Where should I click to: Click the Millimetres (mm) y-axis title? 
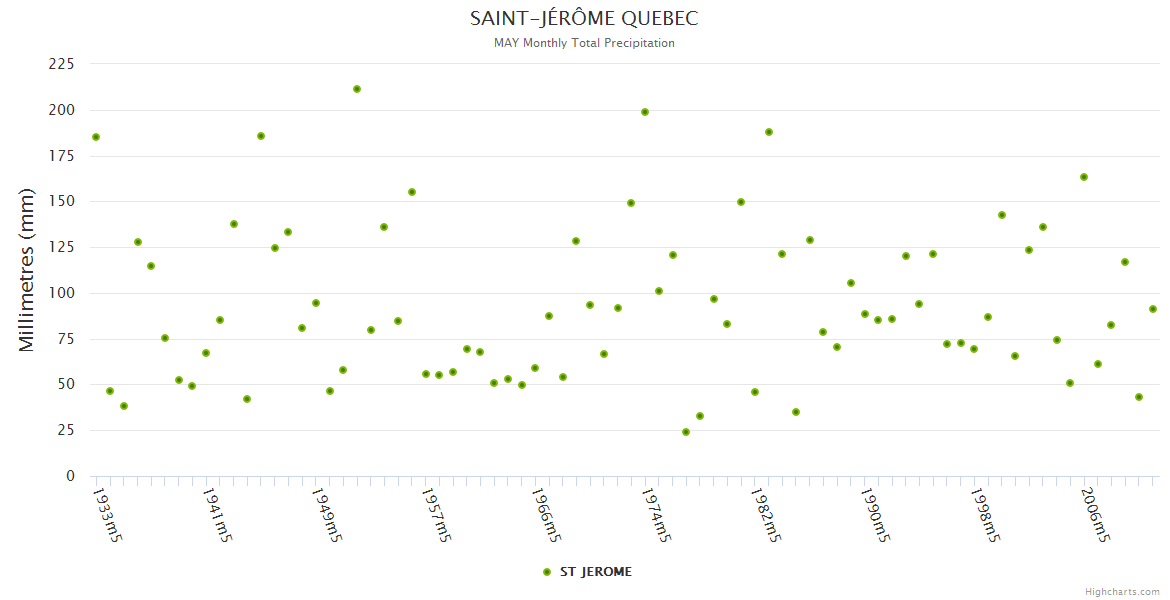[x=27, y=269]
